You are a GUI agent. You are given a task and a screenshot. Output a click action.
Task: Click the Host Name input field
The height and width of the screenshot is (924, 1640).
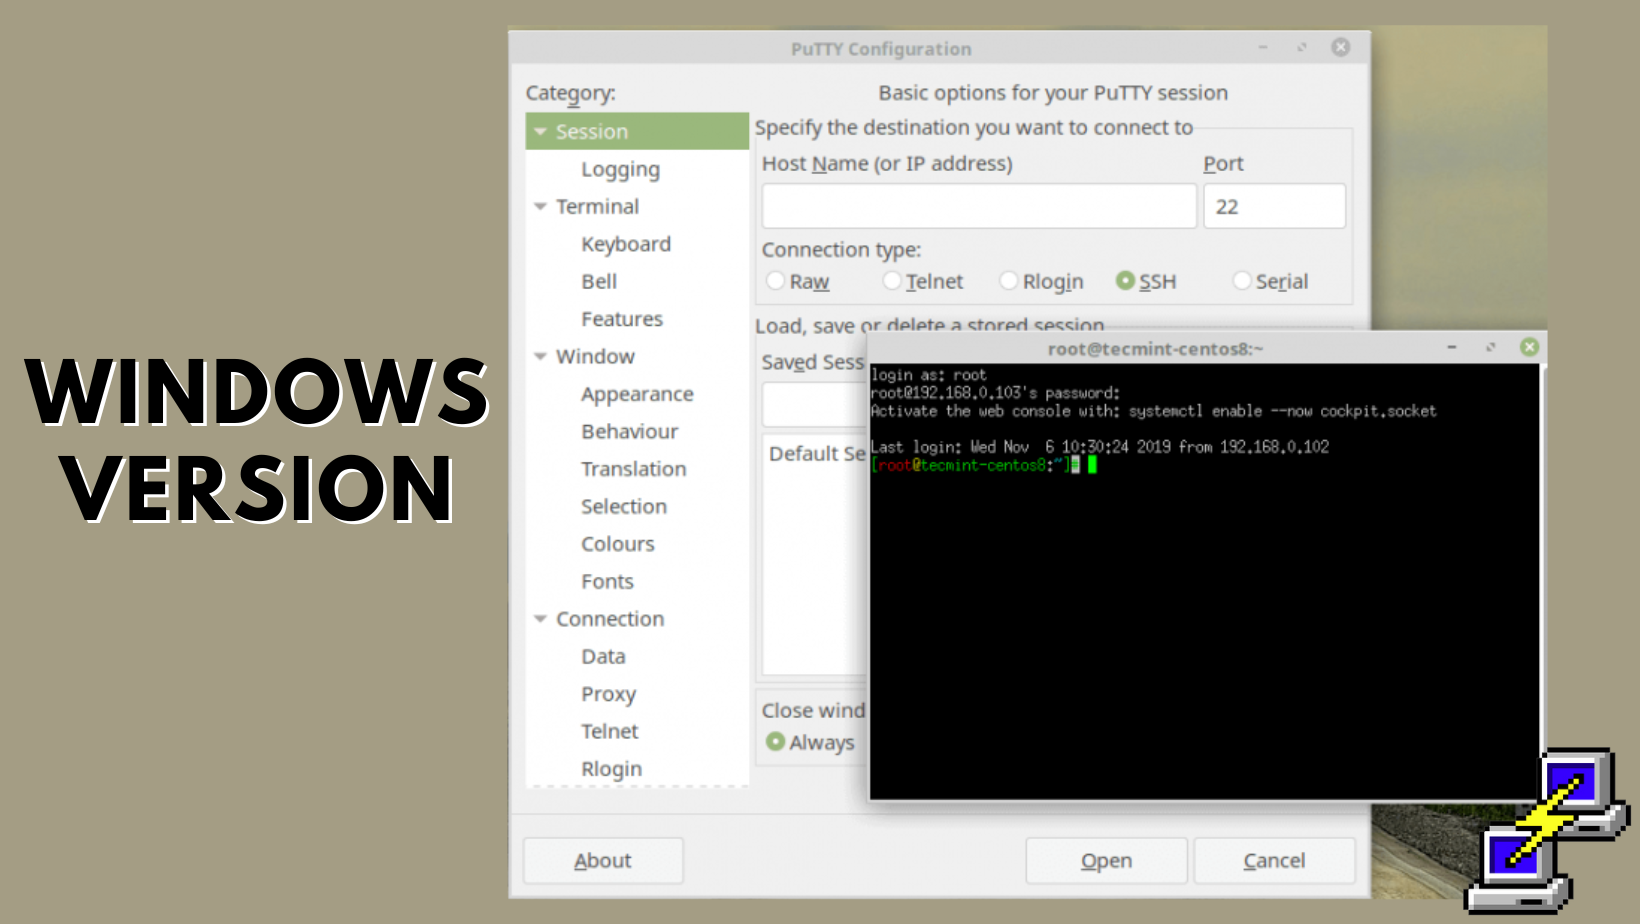[978, 206]
